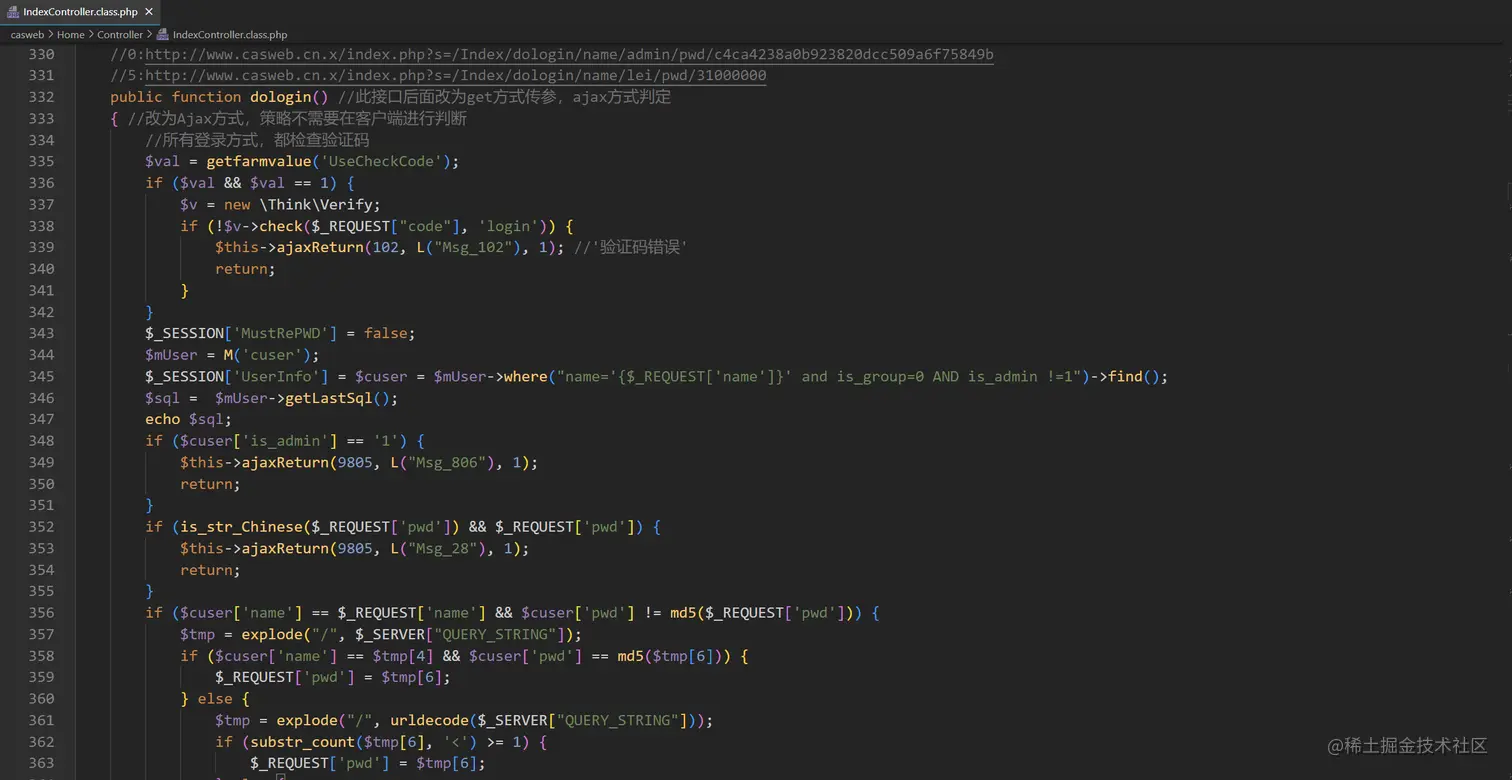Open the IndexController.class.php breadcrumb segment
The width and height of the screenshot is (1512, 780).
click(x=230, y=34)
